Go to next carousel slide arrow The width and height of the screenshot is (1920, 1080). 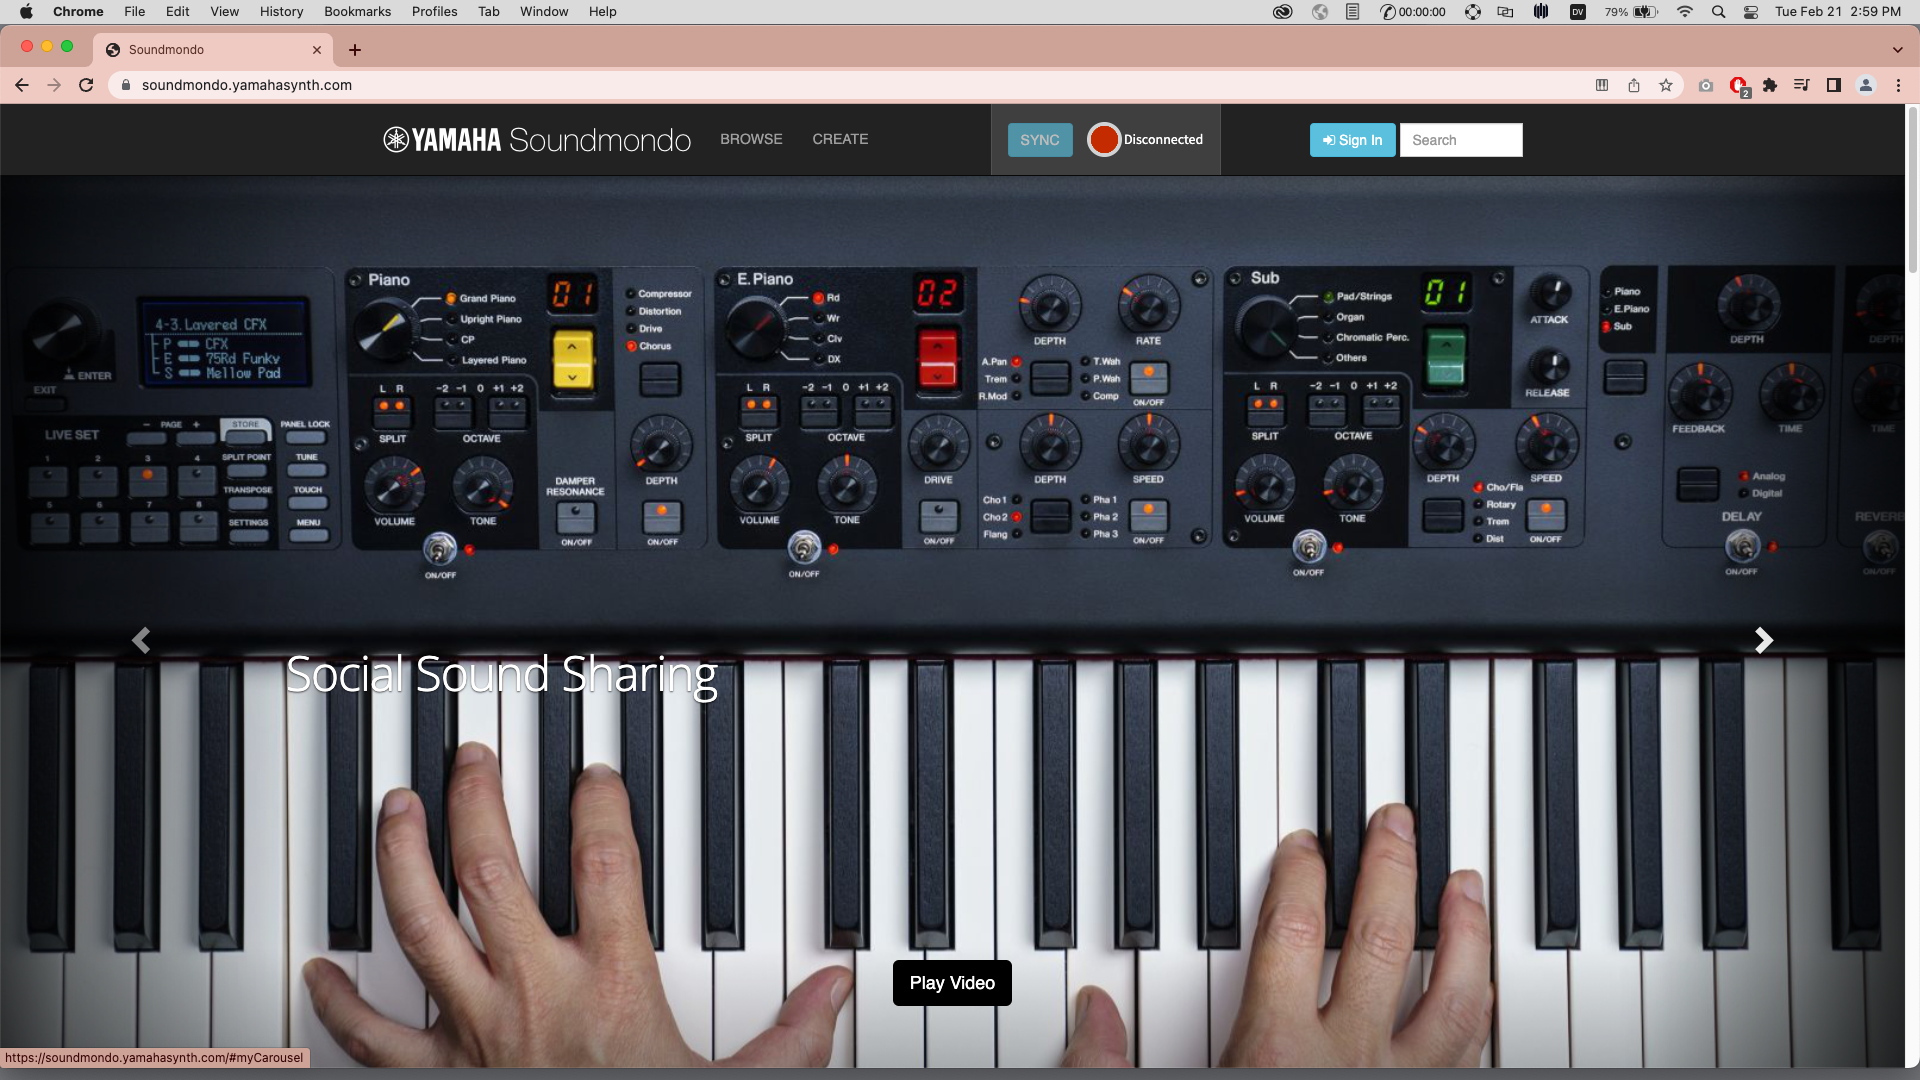pos(1763,640)
